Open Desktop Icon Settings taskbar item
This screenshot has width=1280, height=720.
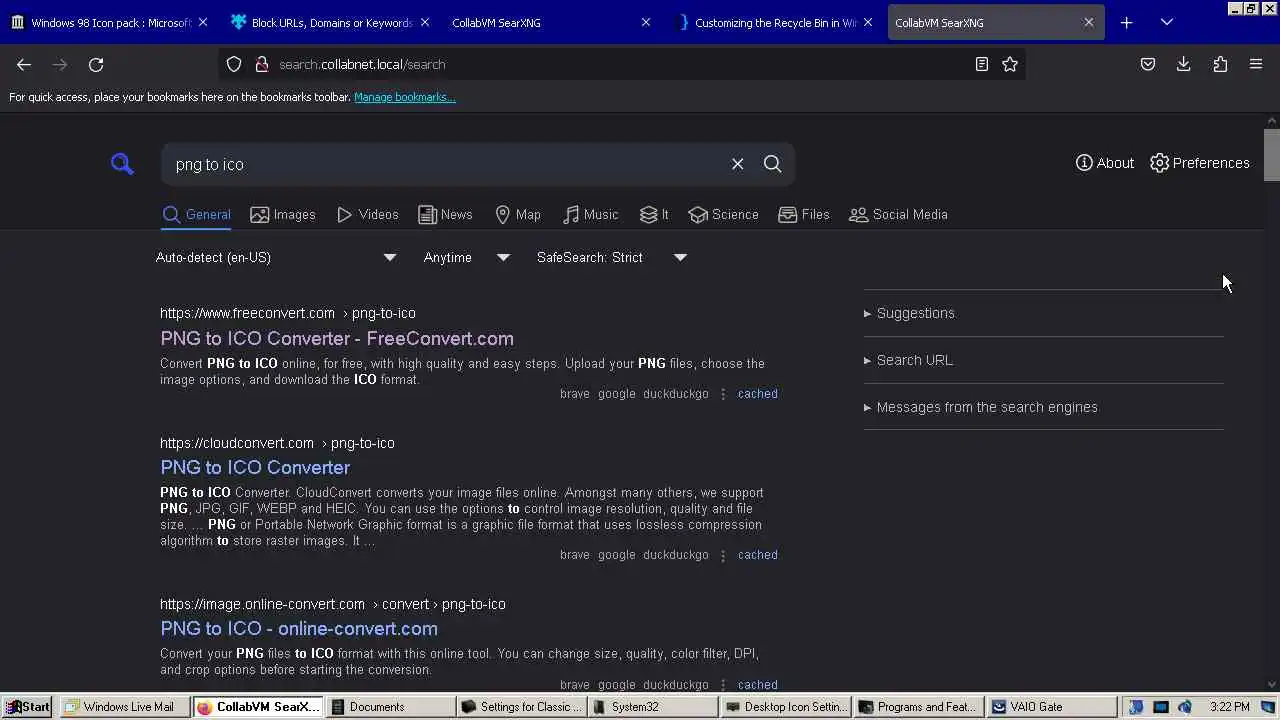(x=784, y=706)
